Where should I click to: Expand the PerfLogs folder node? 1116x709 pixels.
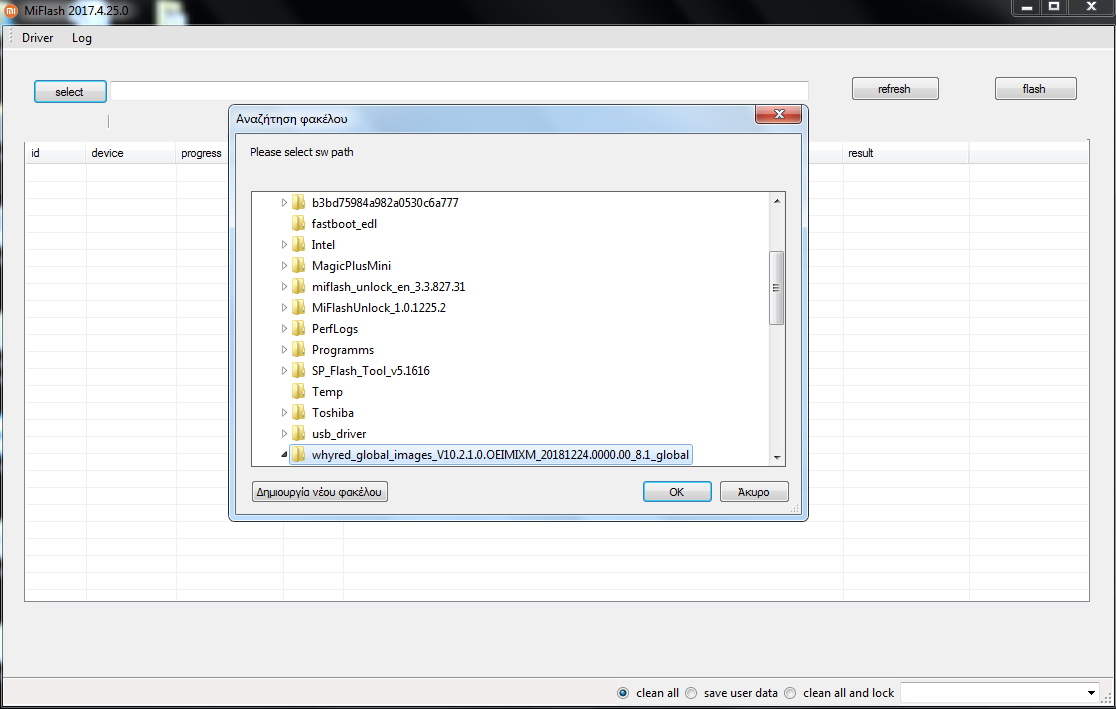pos(284,328)
